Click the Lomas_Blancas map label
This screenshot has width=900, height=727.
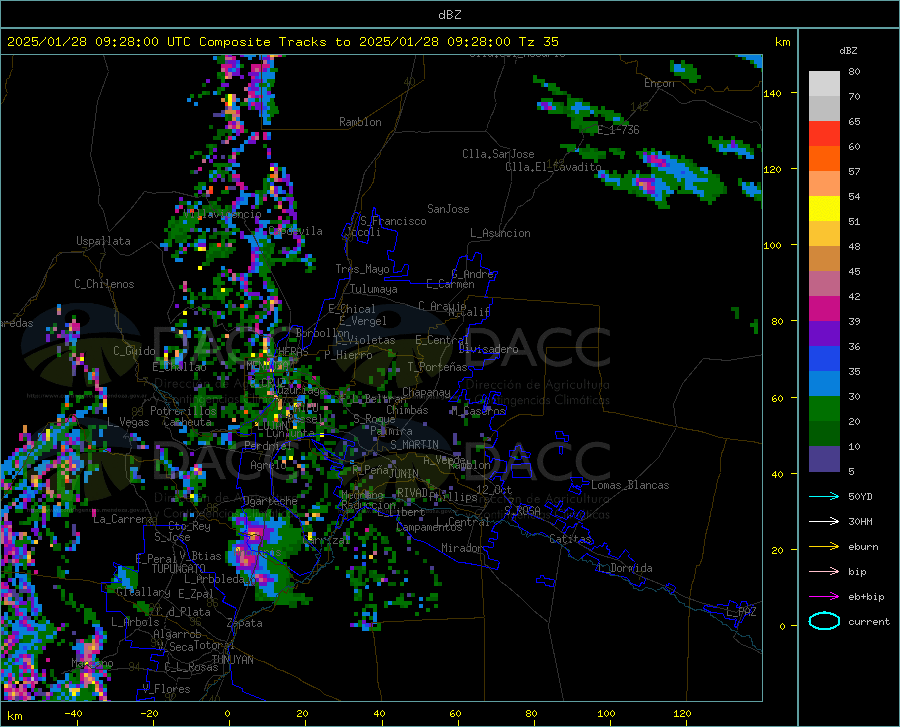click(630, 485)
